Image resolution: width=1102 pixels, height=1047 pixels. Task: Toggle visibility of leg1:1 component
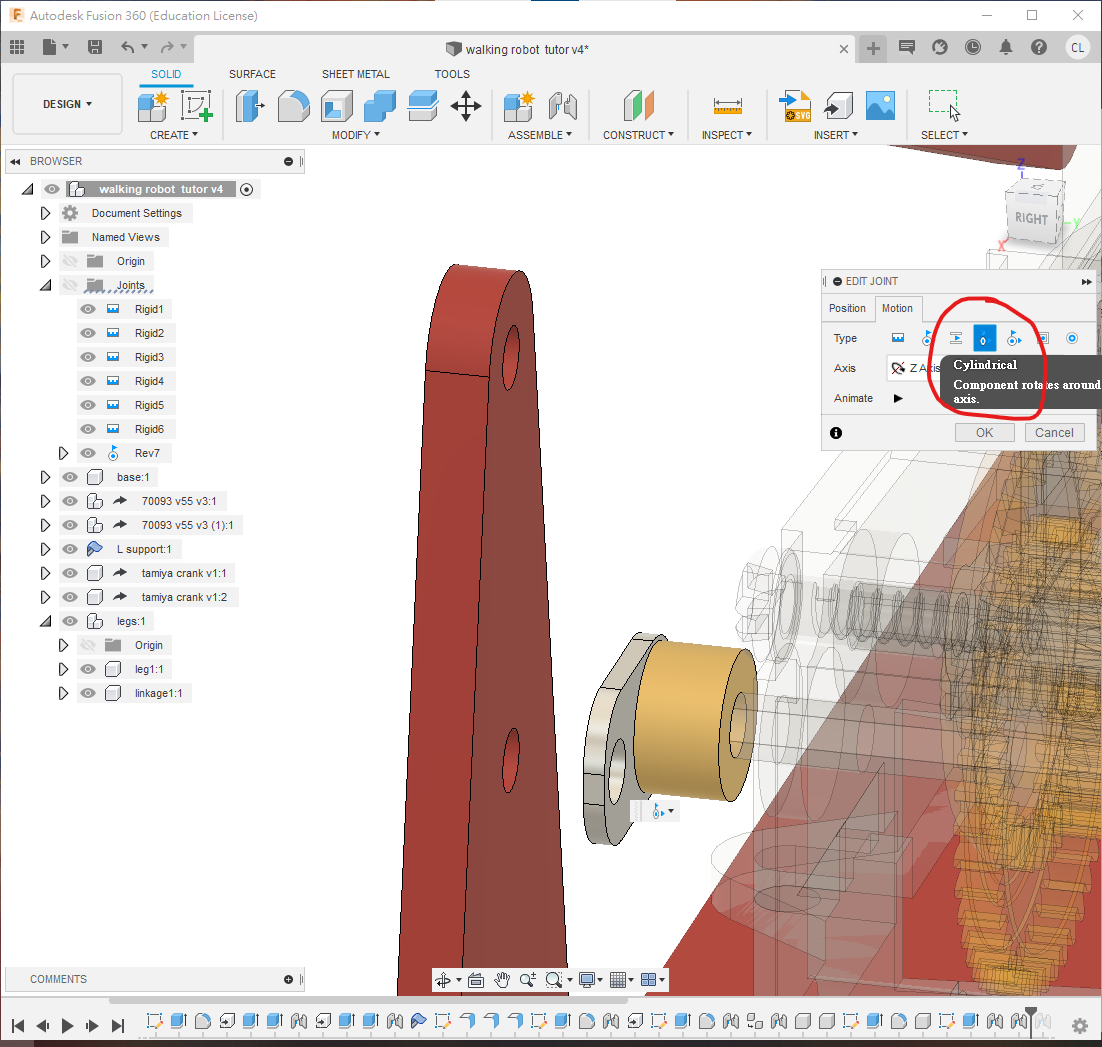coord(88,669)
